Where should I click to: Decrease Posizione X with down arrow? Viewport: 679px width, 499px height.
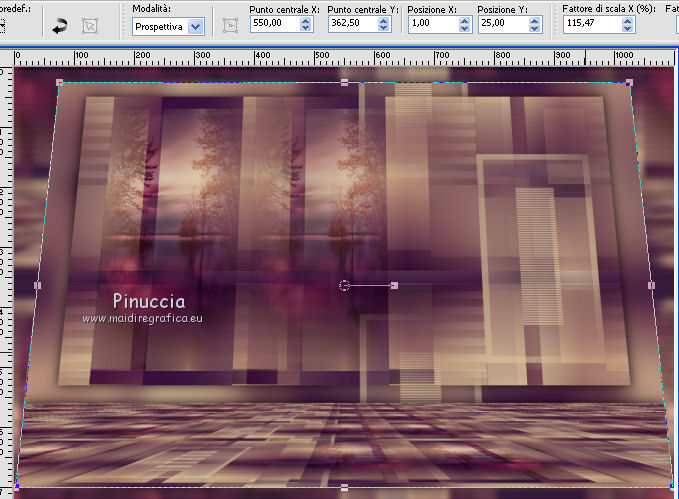(465, 27)
